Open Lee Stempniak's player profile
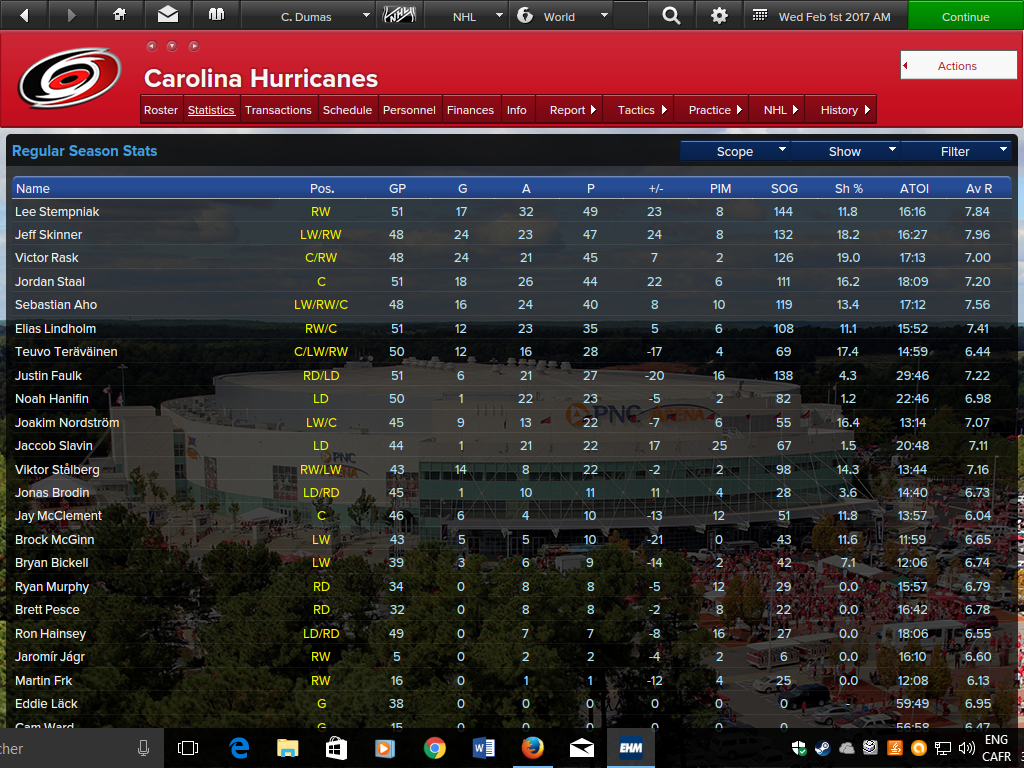Viewport: 1024px width, 768px height. click(x=57, y=212)
